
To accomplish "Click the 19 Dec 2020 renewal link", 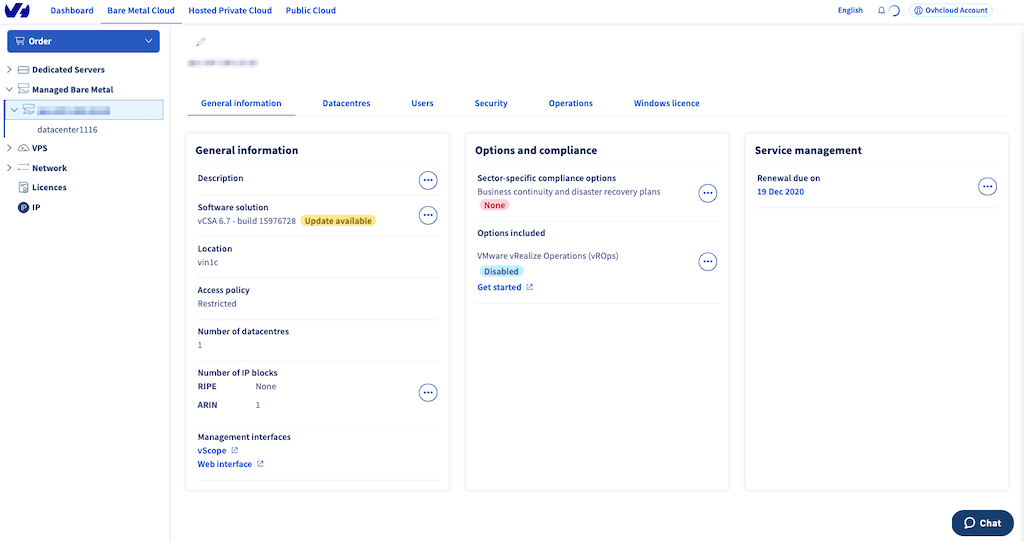I will tap(780, 192).
